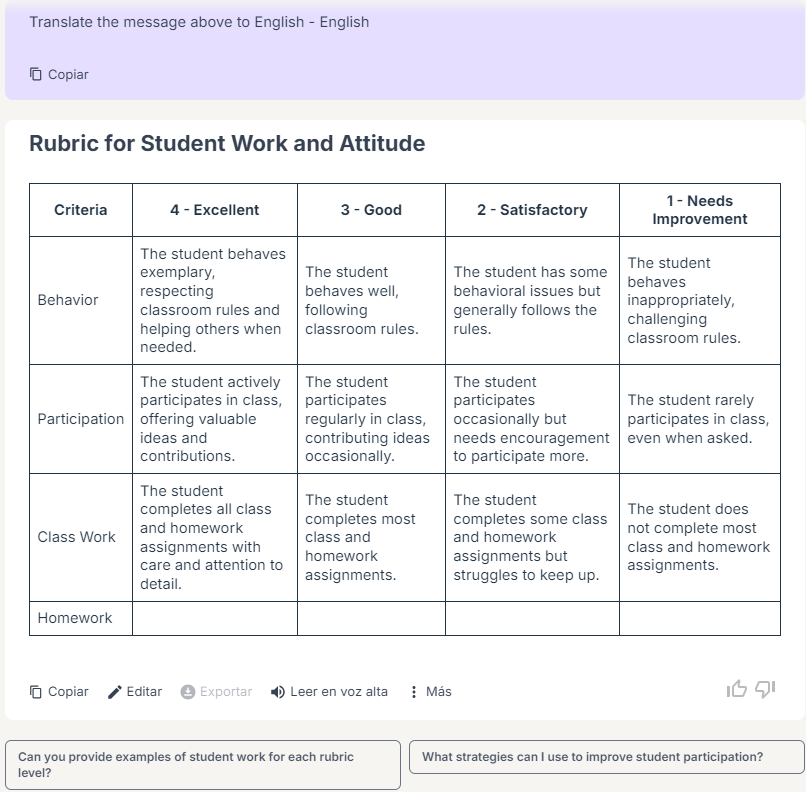The width and height of the screenshot is (806, 792).
Task: Click the Behavior row label
Action: [68, 300]
